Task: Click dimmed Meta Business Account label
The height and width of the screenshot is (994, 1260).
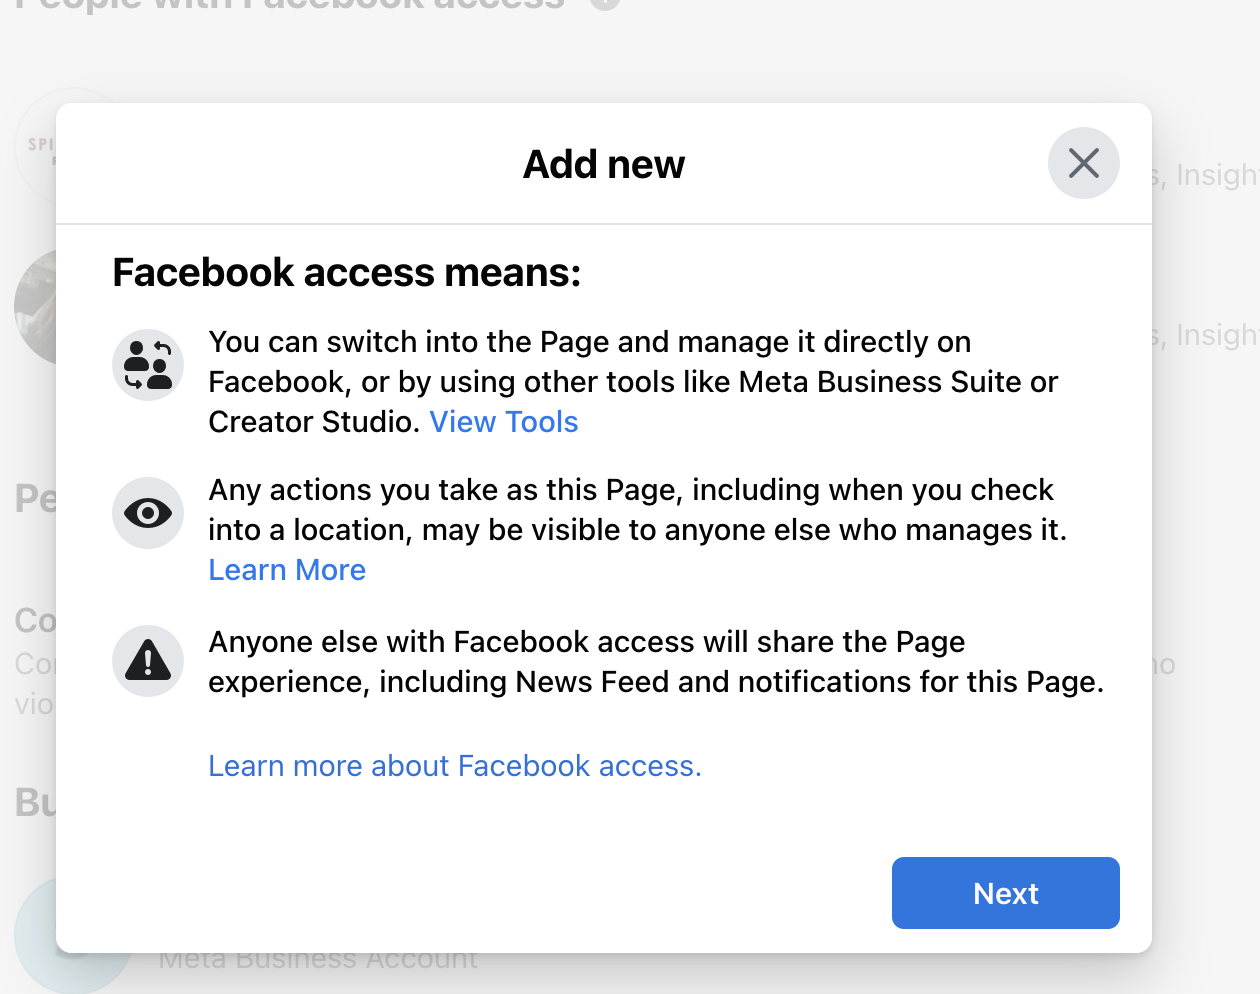Action: [318, 962]
